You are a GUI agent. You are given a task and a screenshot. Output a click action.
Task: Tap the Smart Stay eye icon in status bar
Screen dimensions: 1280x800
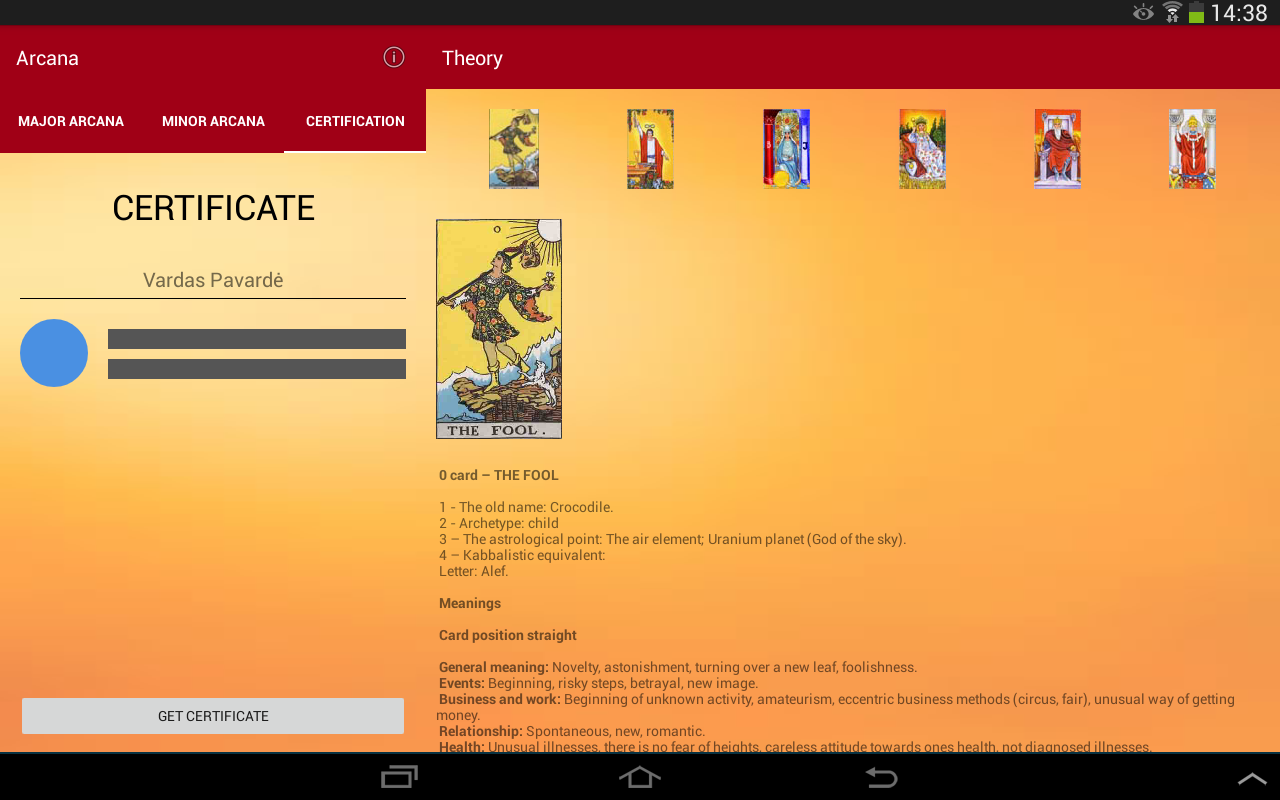1143,13
